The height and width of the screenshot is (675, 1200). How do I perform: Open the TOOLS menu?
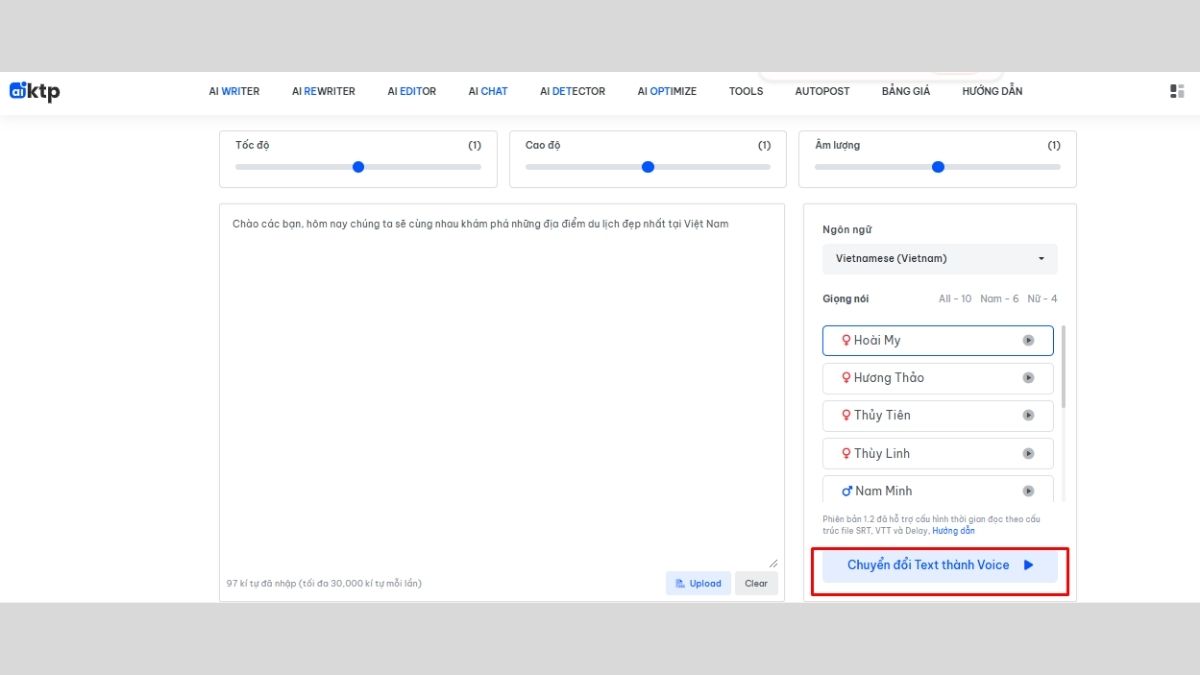746,91
